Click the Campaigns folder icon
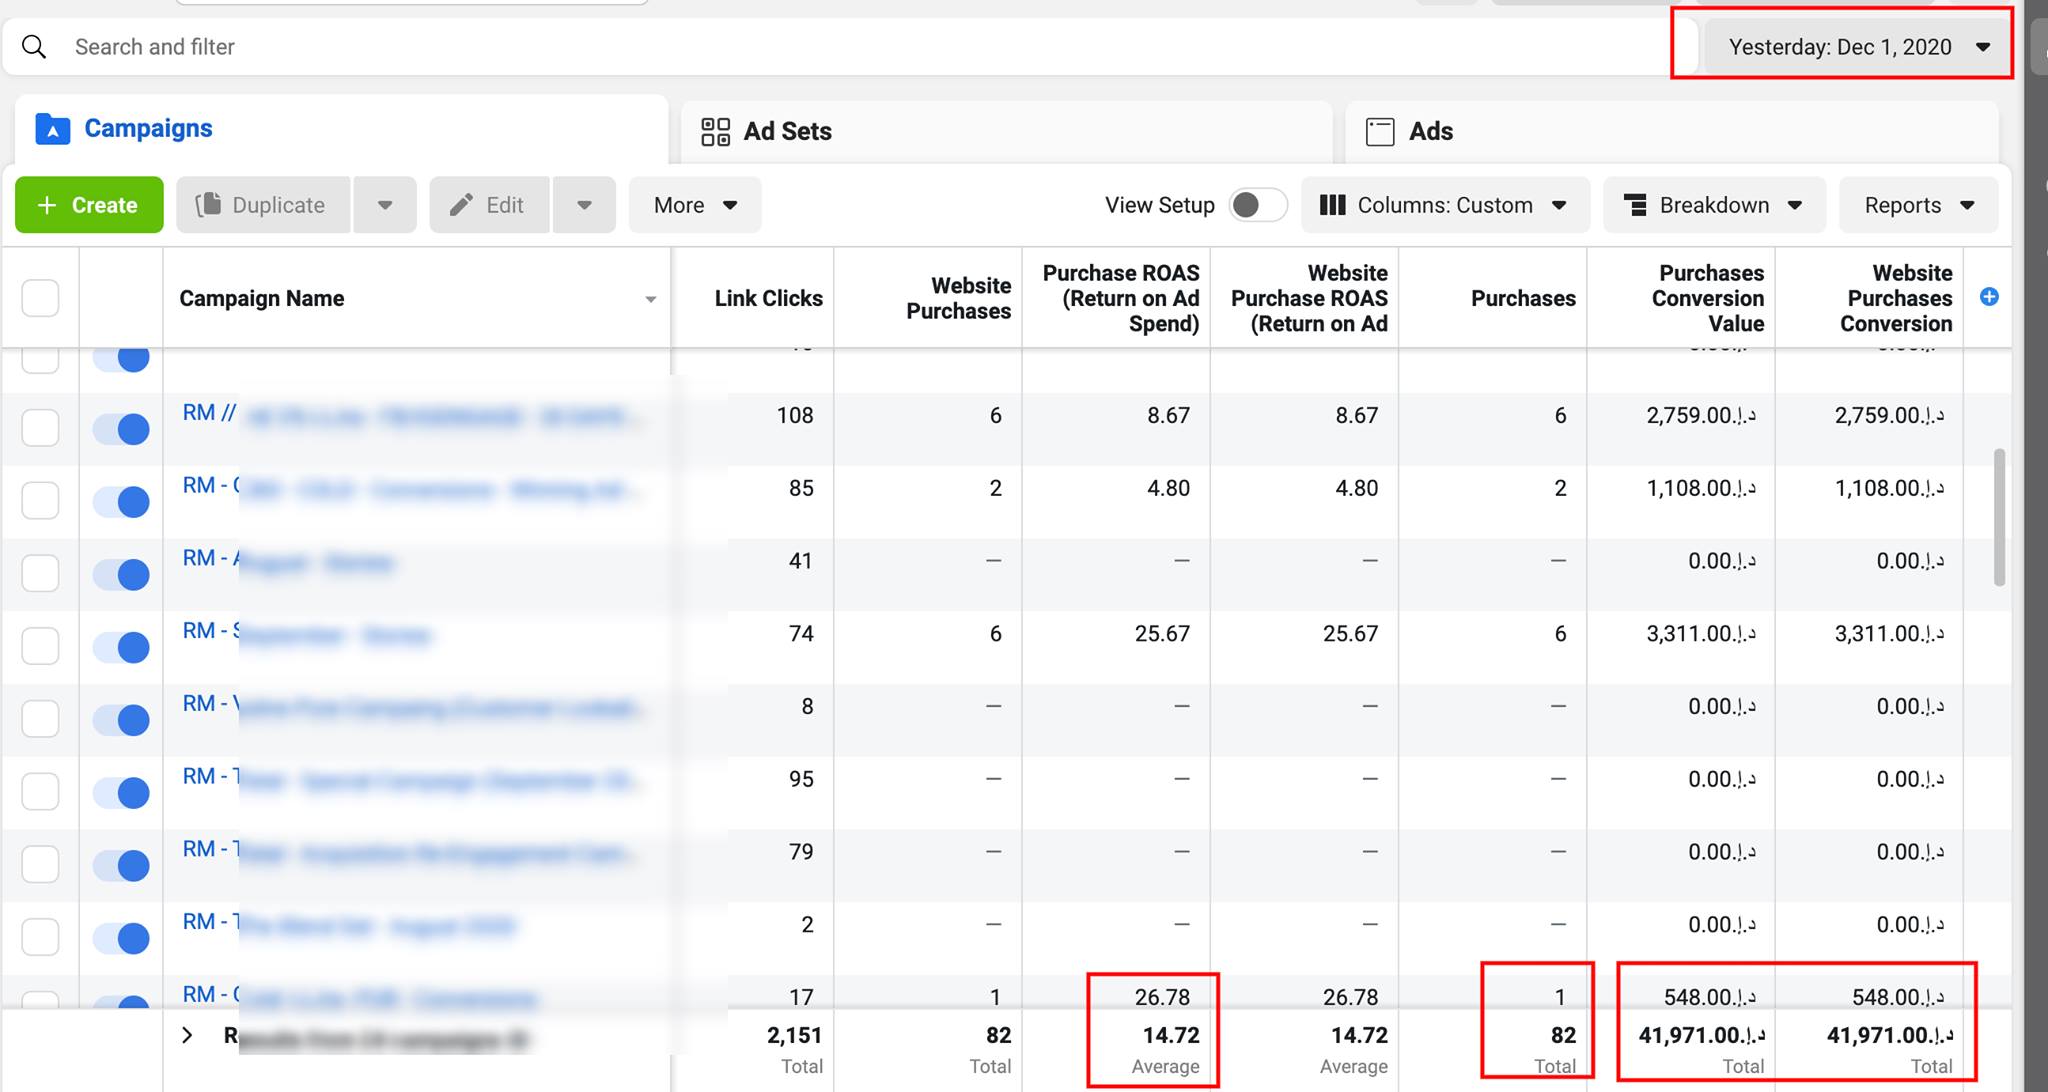The width and height of the screenshot is (2048, 1092). tap(52, 129)
